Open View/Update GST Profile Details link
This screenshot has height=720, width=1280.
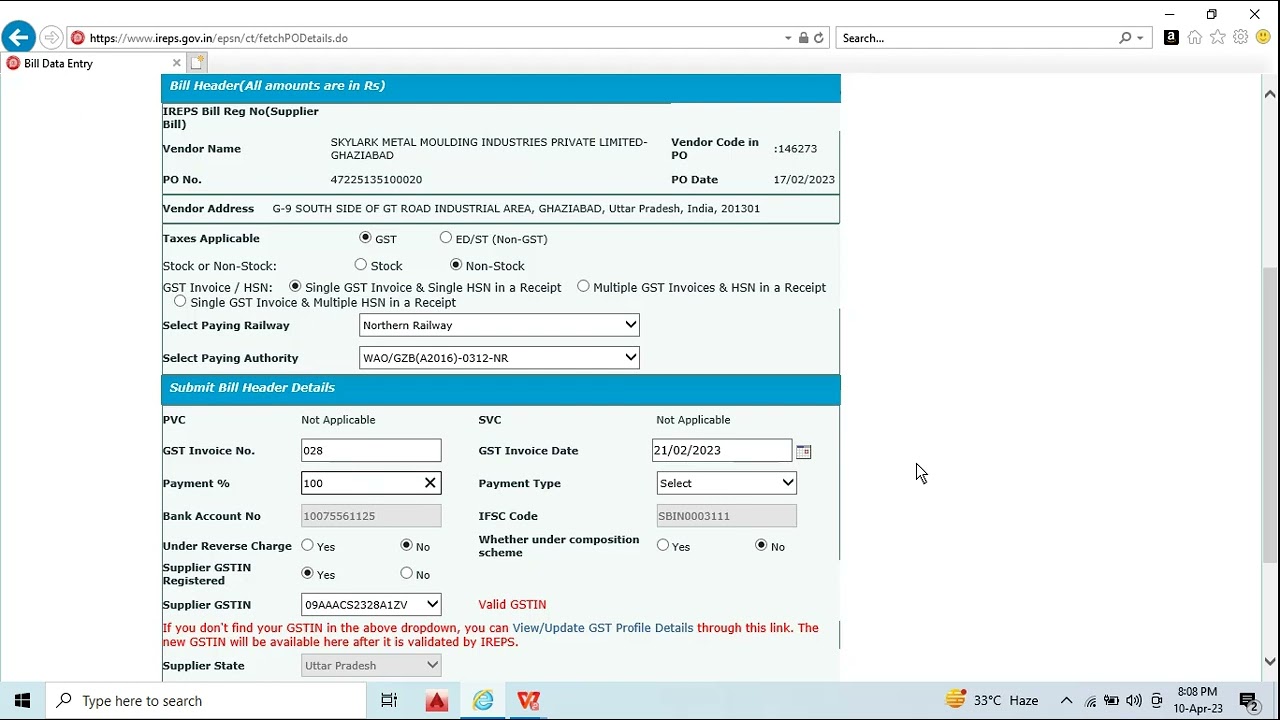click(x=602, y=628)
